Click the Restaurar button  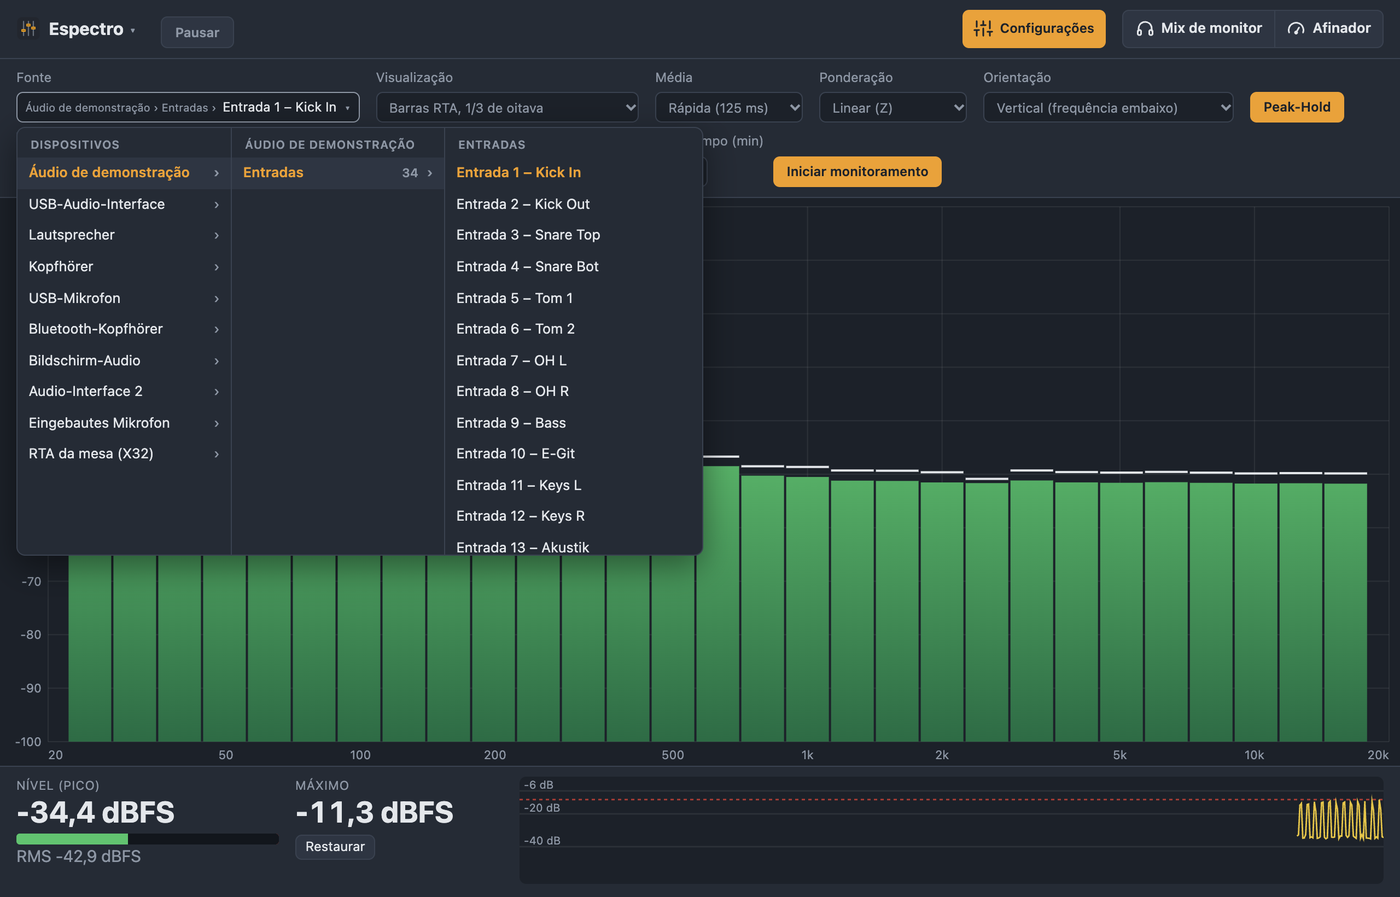point(335,847)
